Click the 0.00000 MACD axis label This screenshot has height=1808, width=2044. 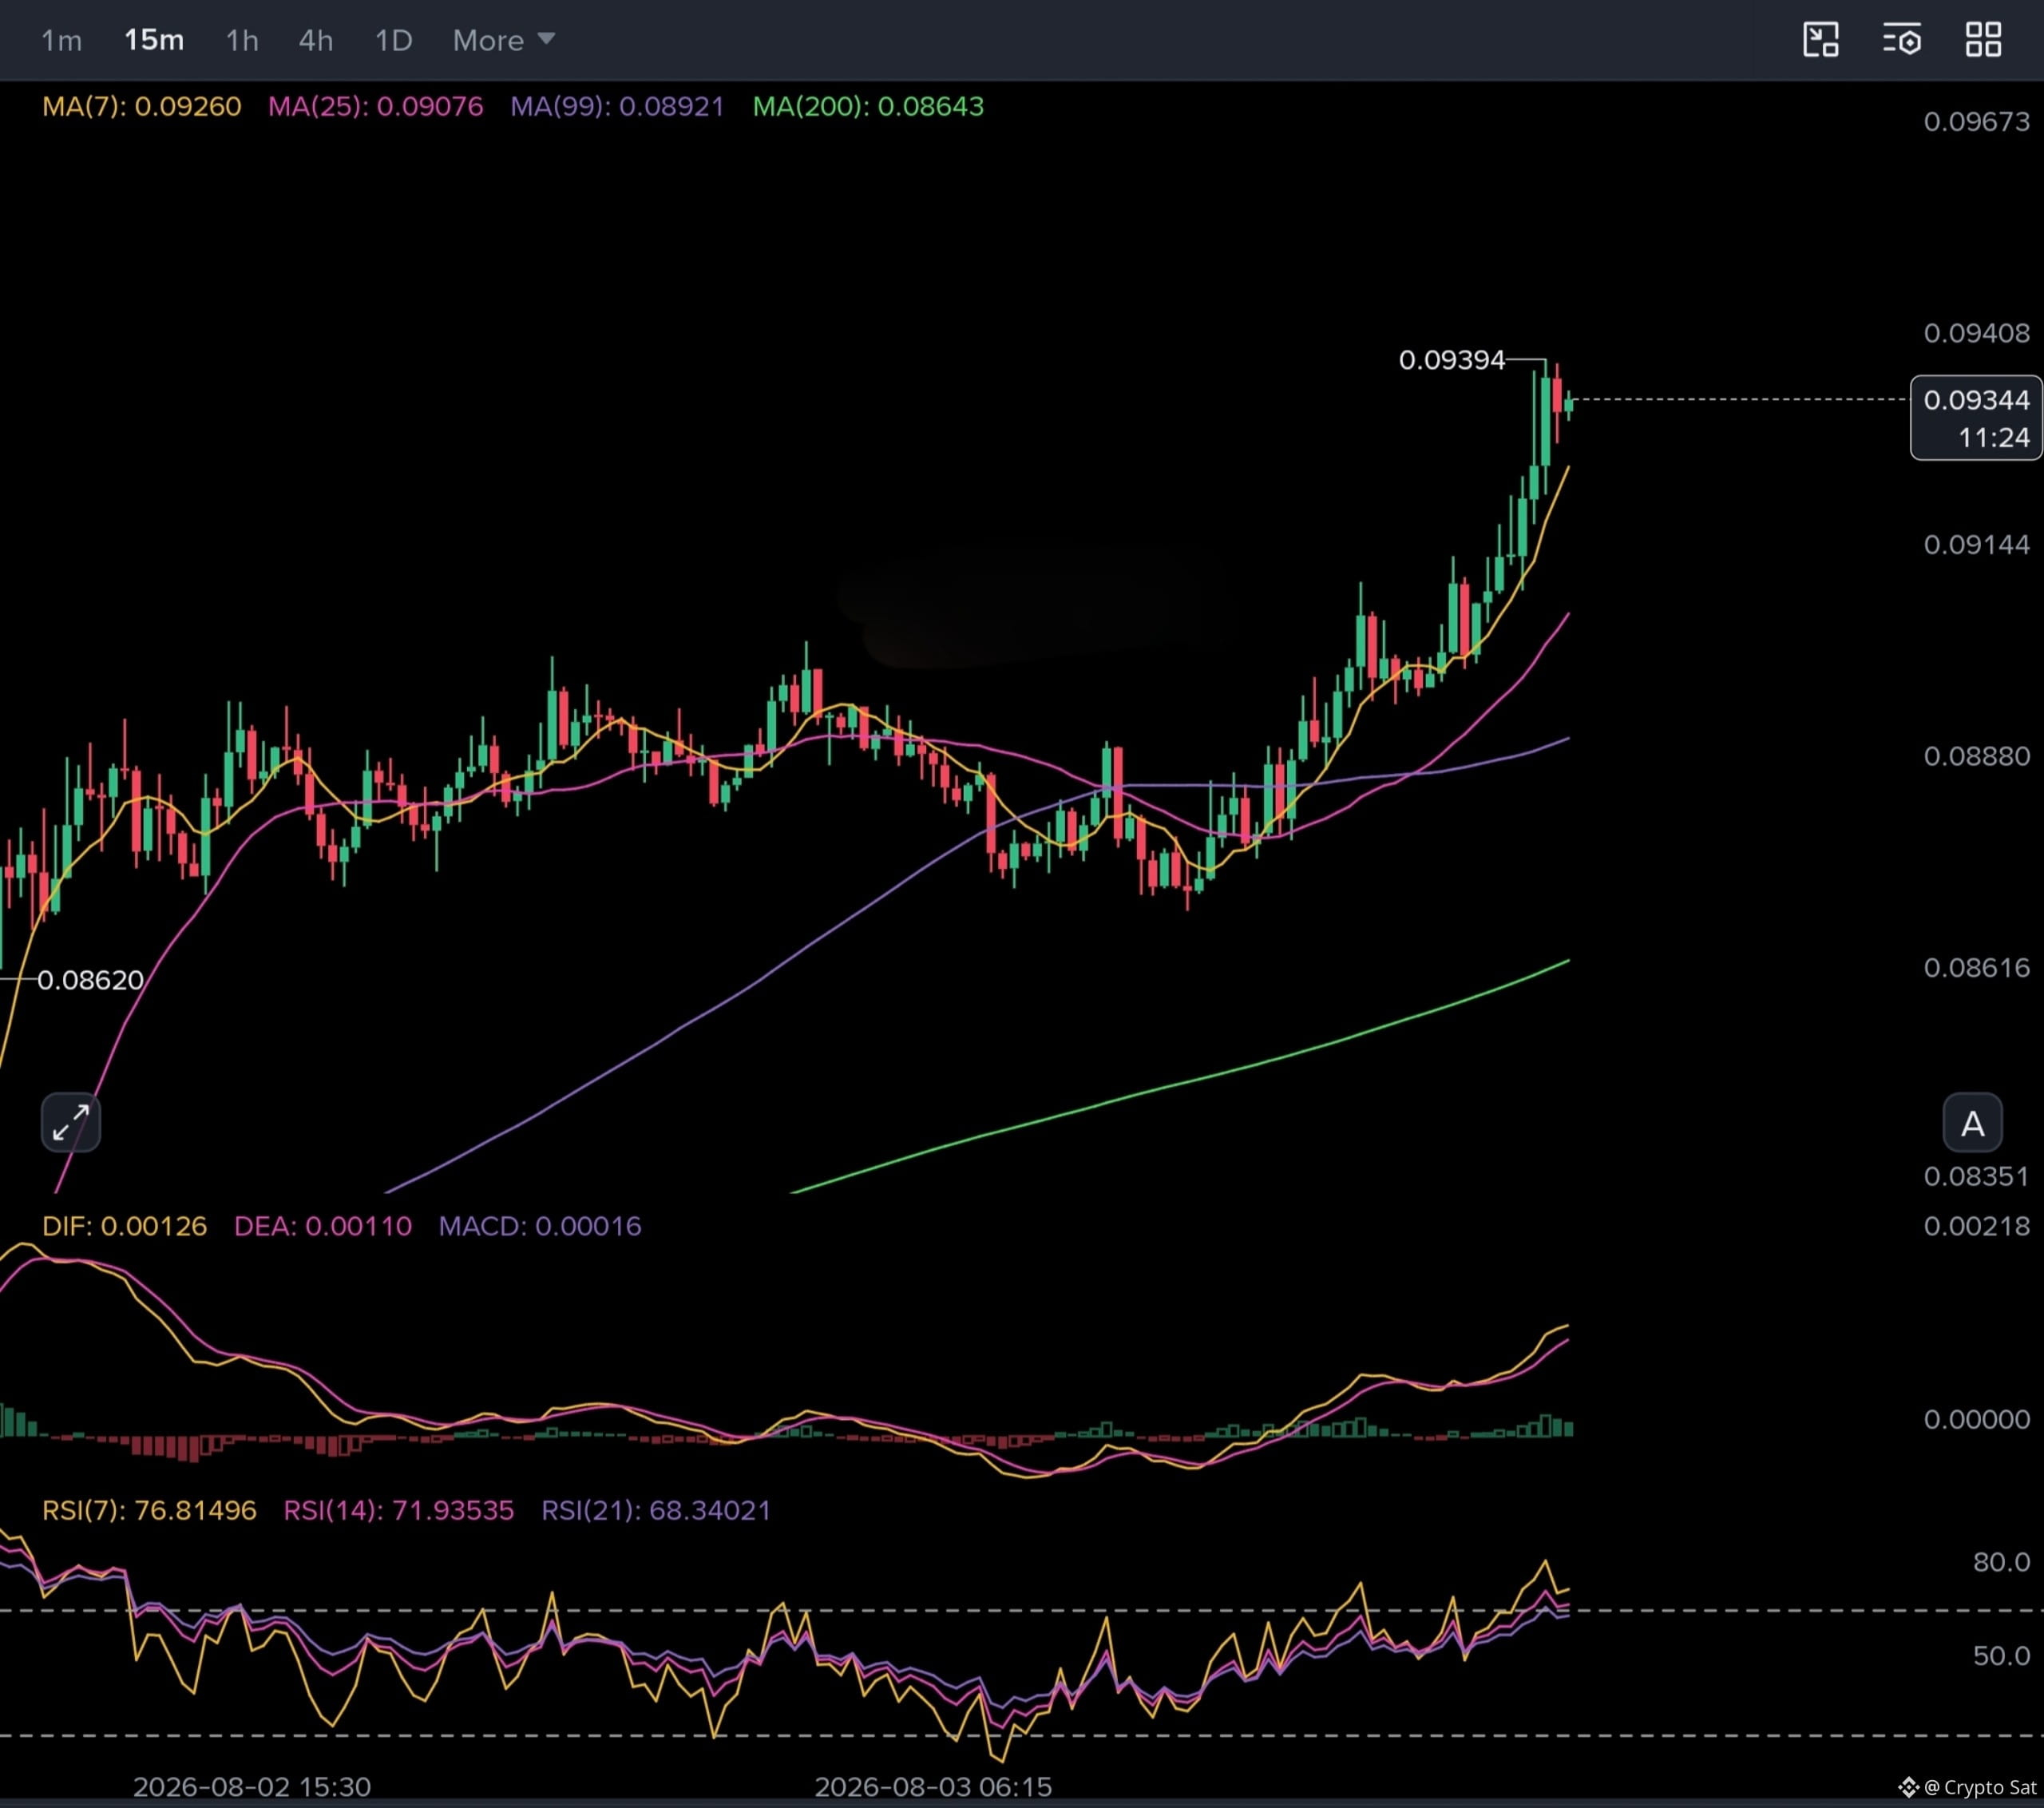pos(1976,1419)
